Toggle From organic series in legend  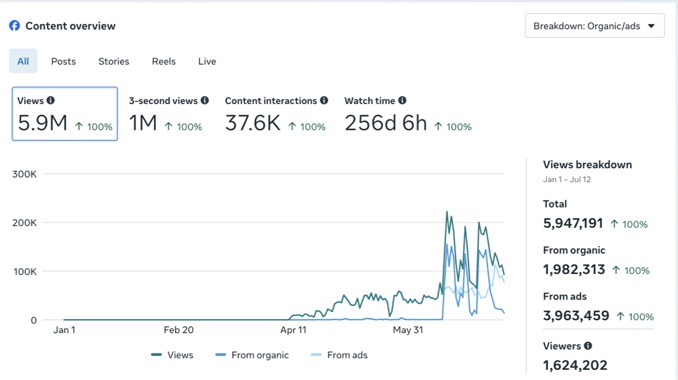(x=252, y=355)
